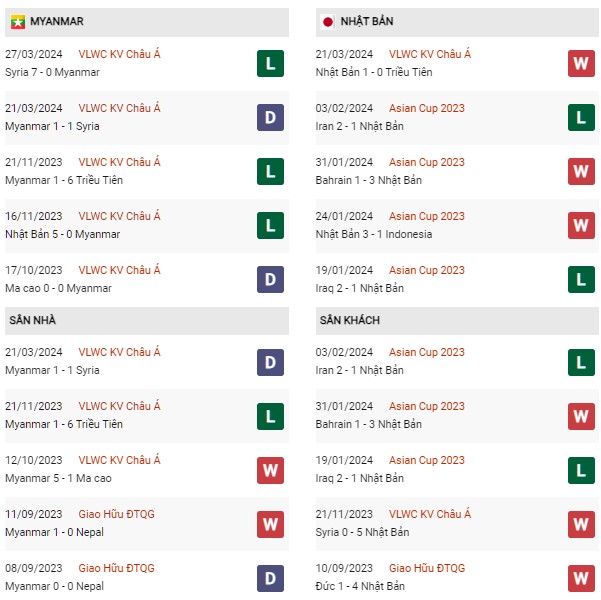Click the W badge for Myanmar 5-1 Ma cao

click(269, 470)
